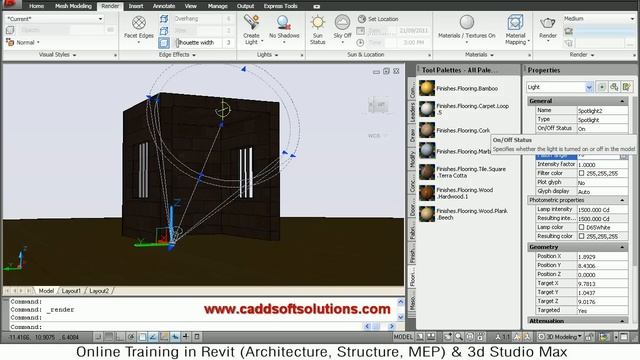The height and width of the screenshot is (360, 640).
Task: Click the Finishes.Flooring.Cork material swatch
Action: (427, 130)
